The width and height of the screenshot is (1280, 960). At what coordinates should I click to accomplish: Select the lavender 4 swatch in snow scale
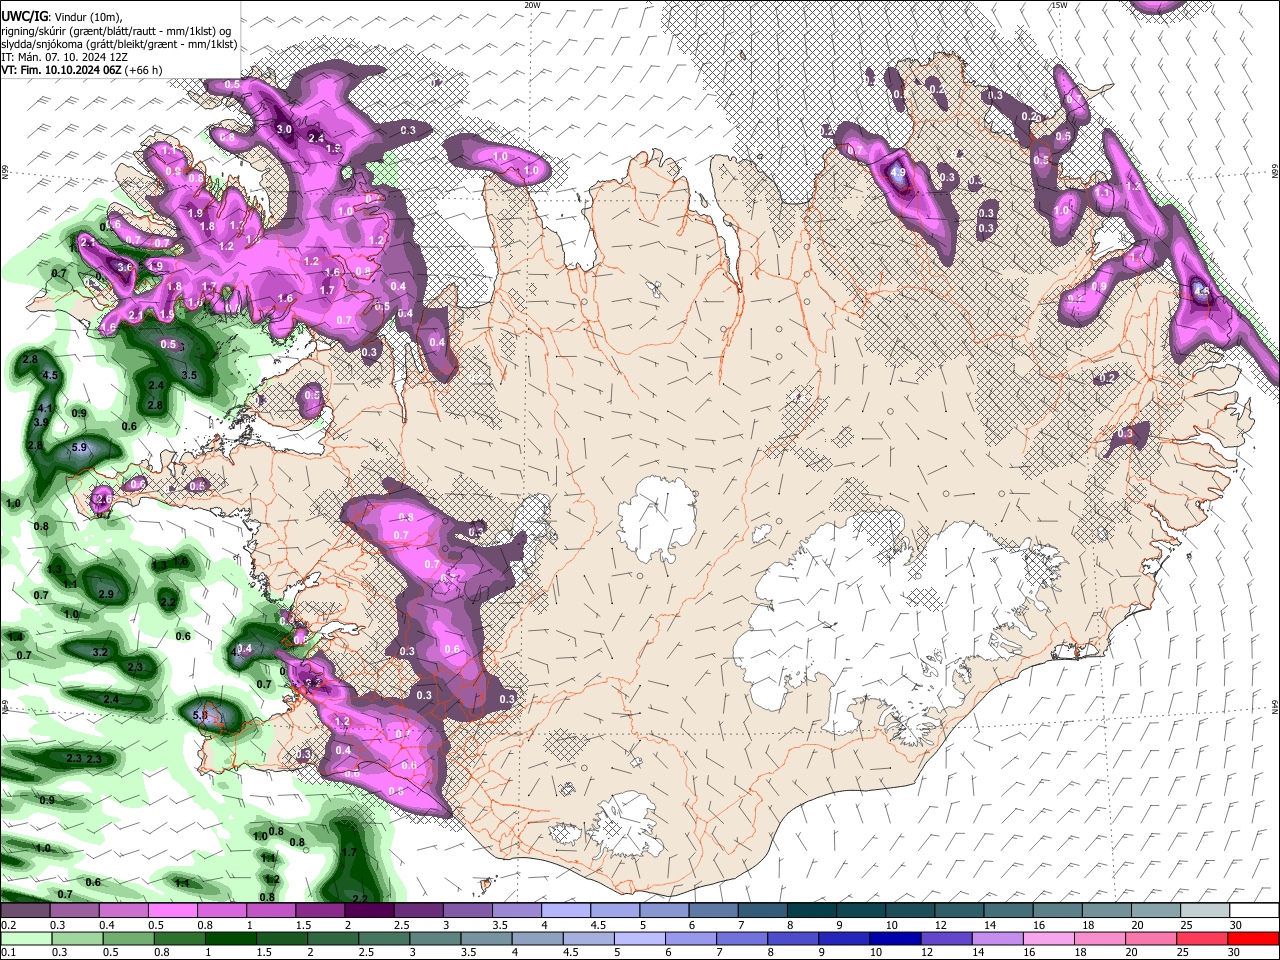click(564, 911)
